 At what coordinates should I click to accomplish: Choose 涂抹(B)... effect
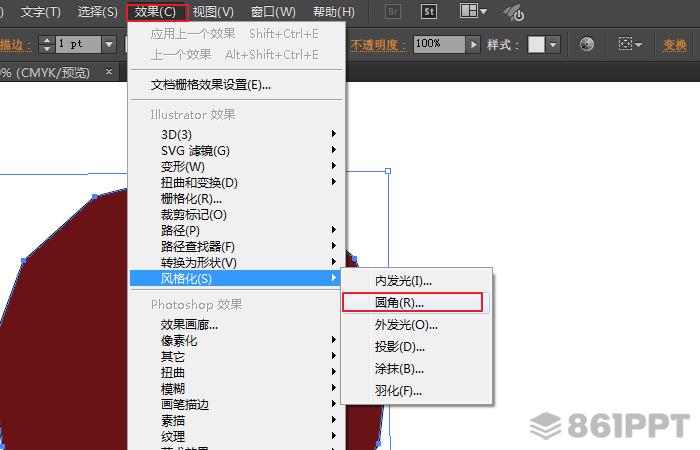[x=417, y=369]
